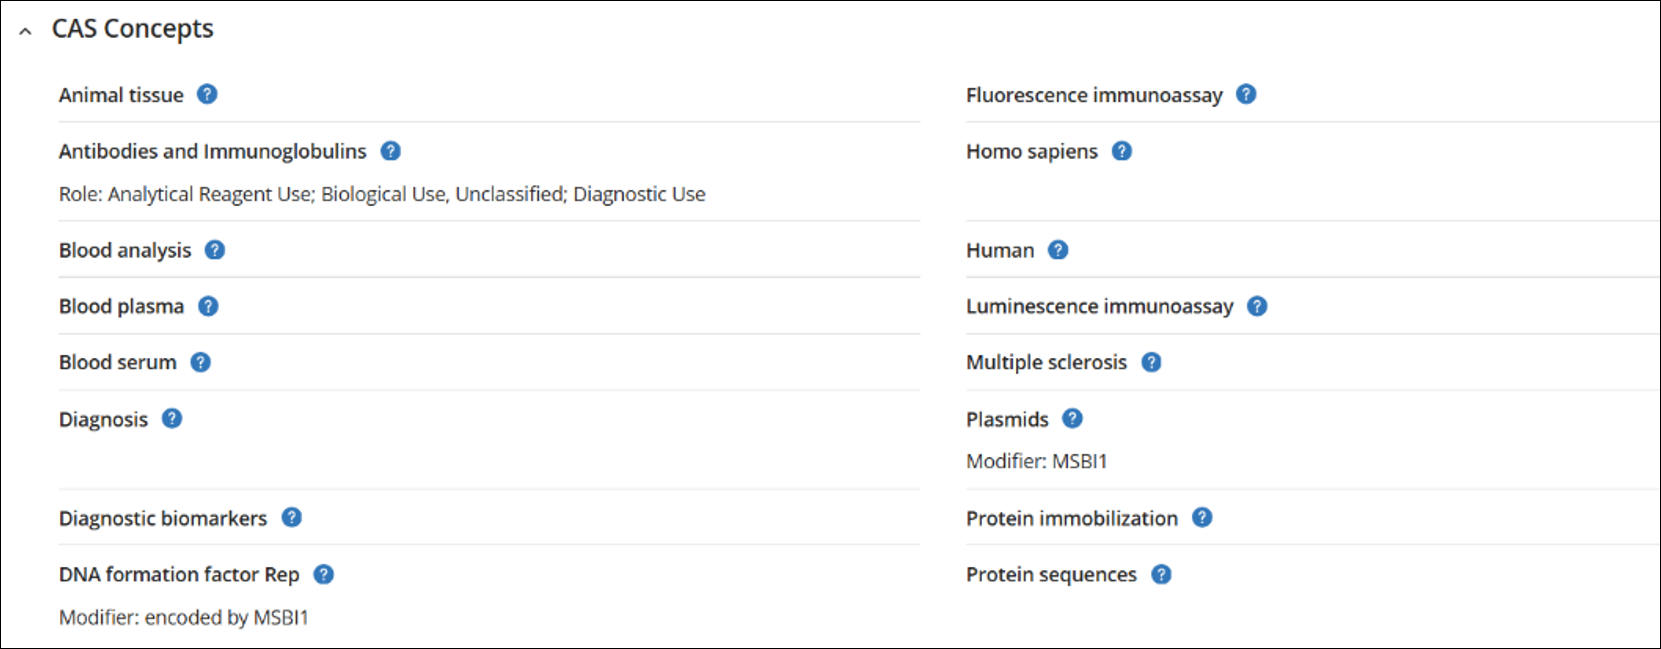
Task: Click help icon next to Diagnosis
Action: 172,418
